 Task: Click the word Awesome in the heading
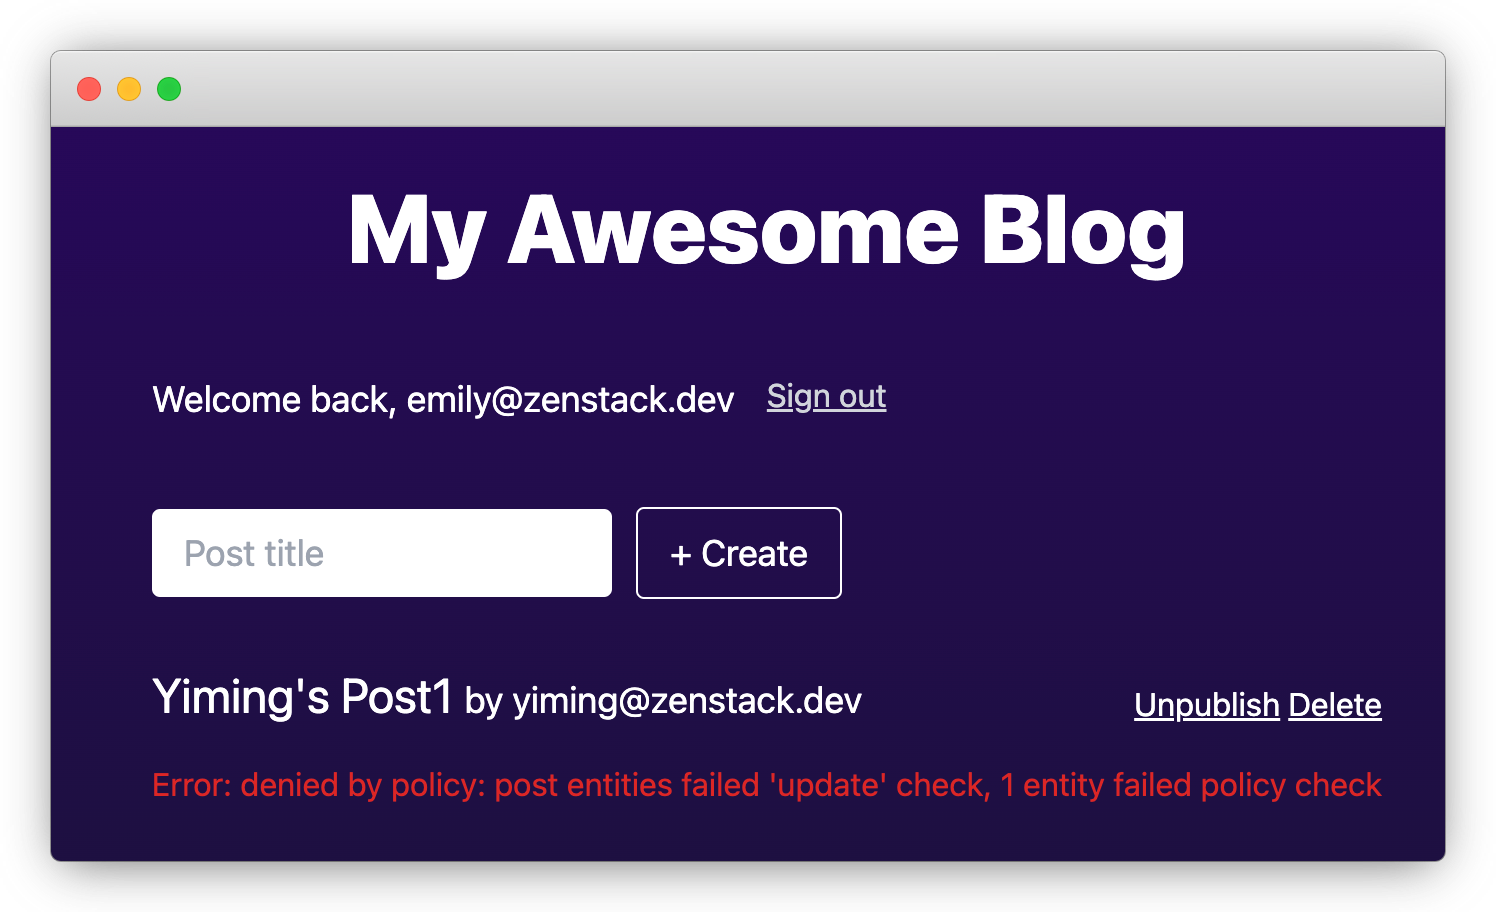click(733, 231)
